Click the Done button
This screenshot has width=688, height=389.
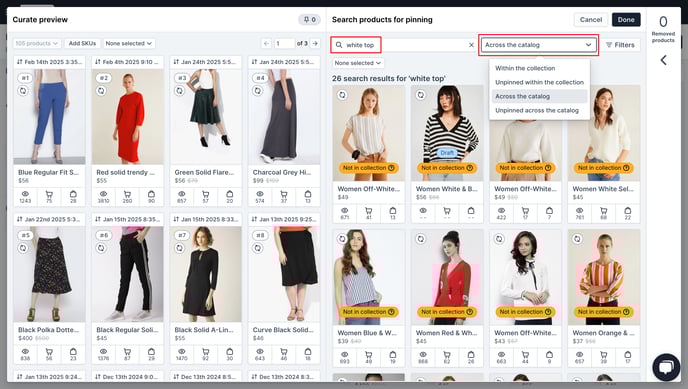coord(626,20)
